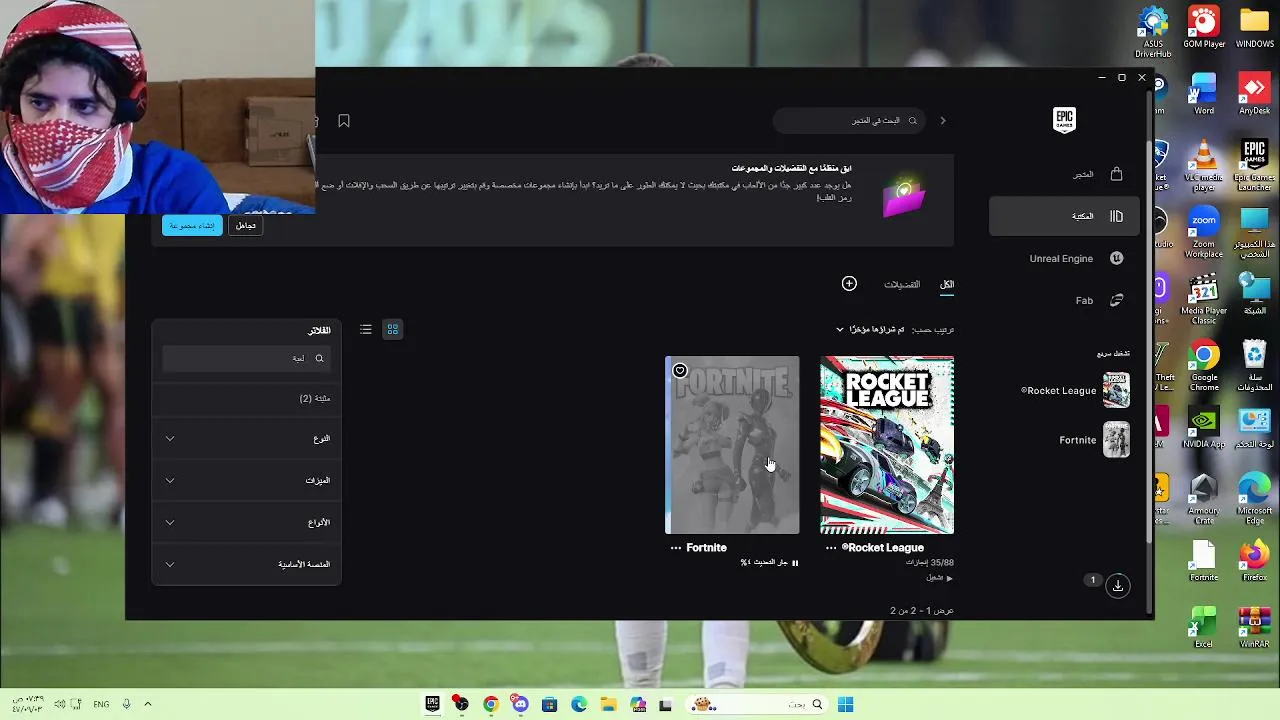Launch Rocket League from quick launch list
The image size is (1280, 720).
coord(1075,390)
